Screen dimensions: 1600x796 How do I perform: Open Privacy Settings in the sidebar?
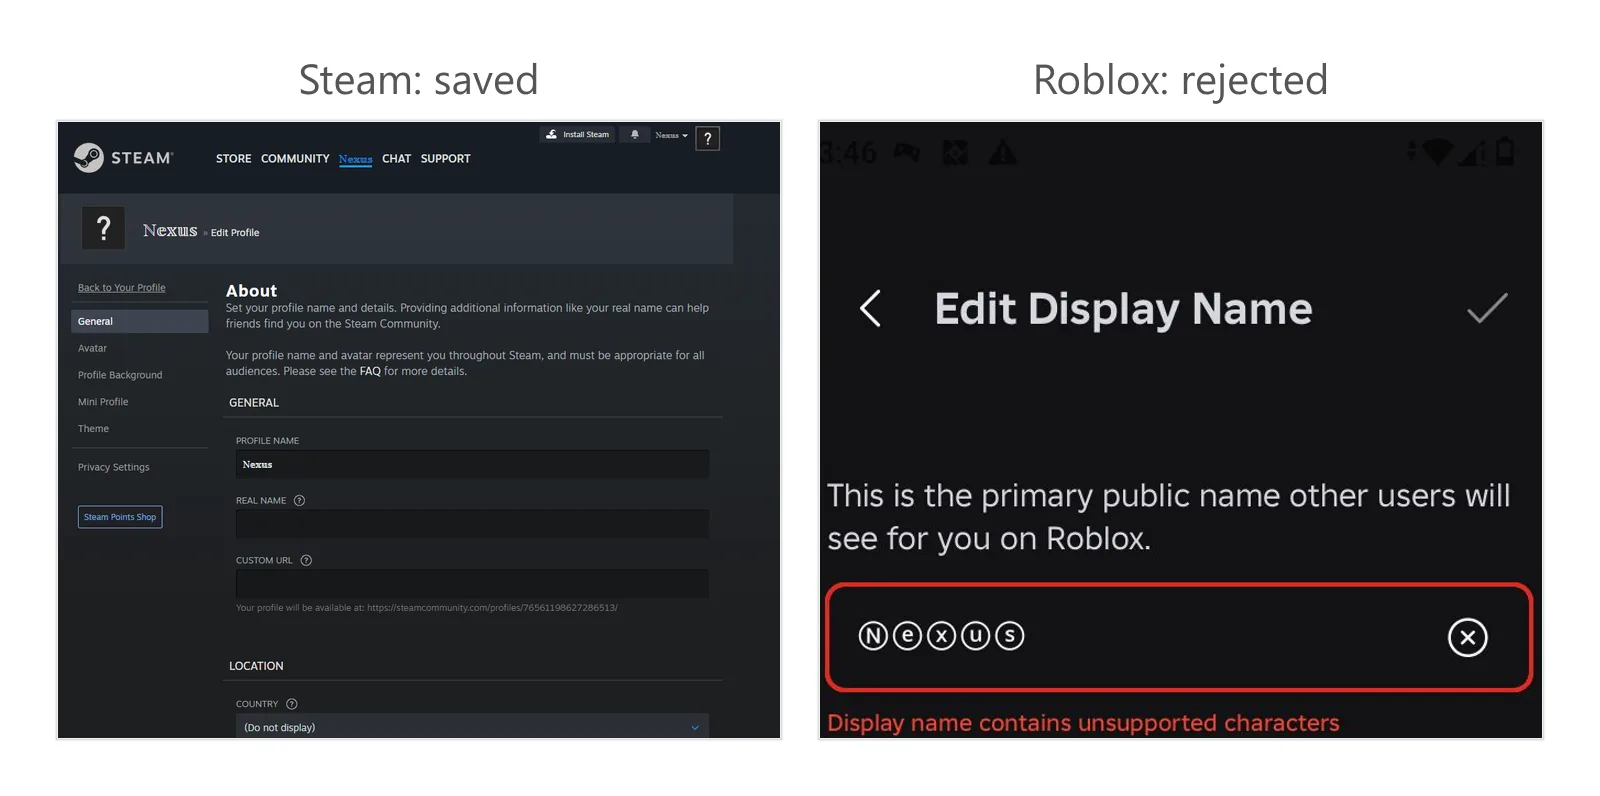click(x=114, y=467)
